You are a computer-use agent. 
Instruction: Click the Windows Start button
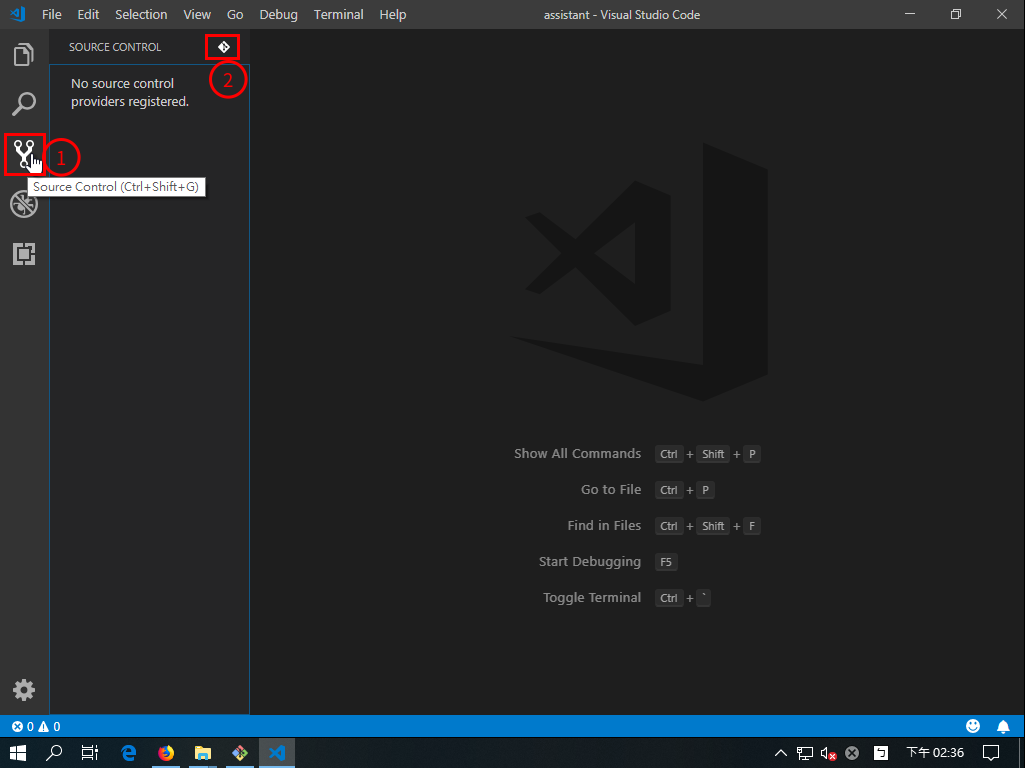pyautogui.click(x=18, y=753)
